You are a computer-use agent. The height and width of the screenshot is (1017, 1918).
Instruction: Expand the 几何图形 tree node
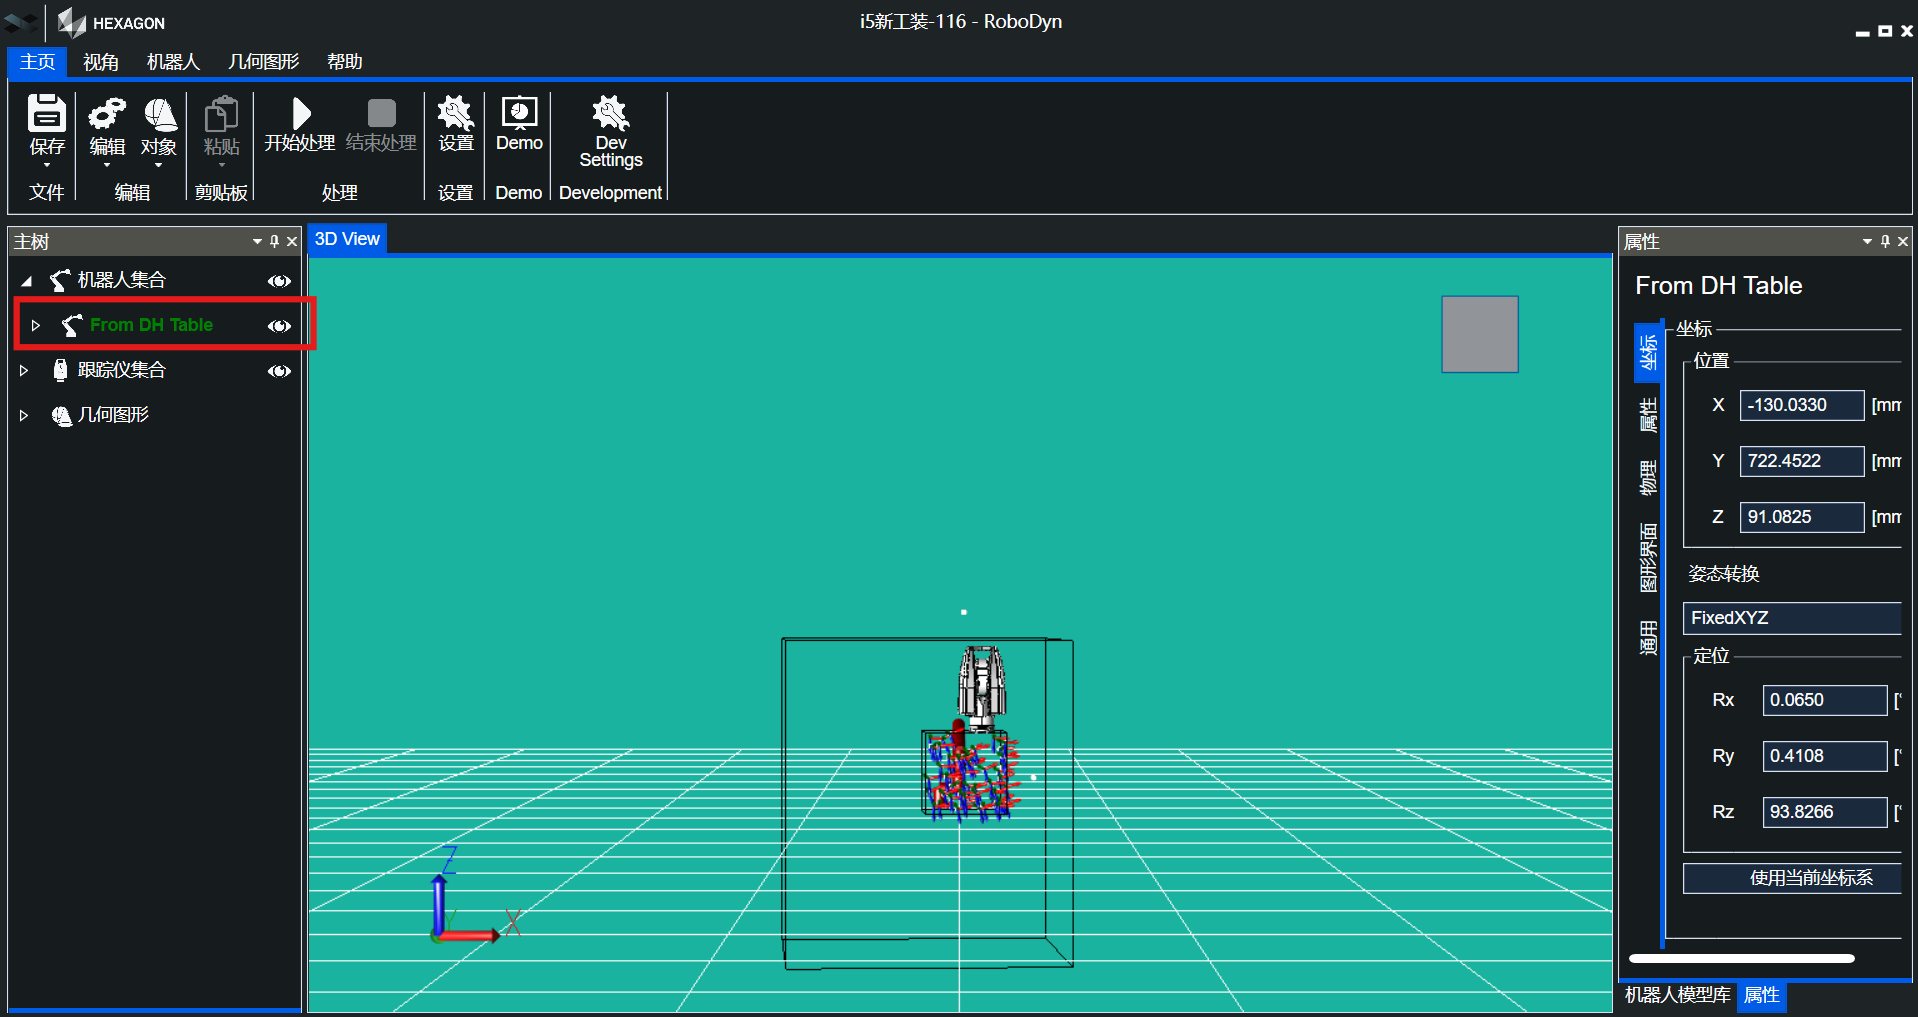coord(24,415)
